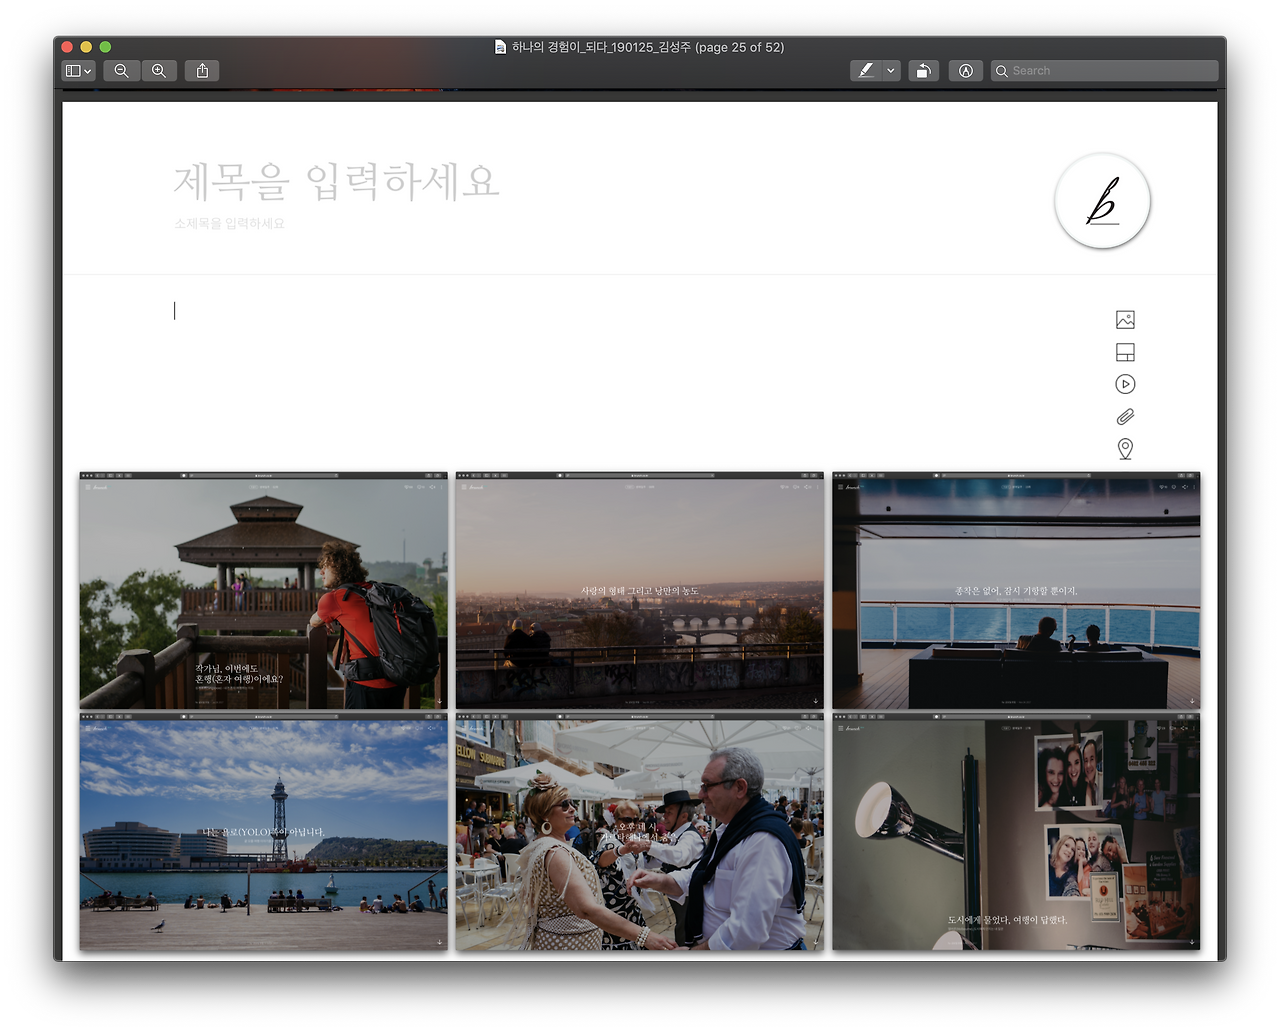Attach a file via the paperclip icon
Image resolution: width=1280 pixels, height=1032 pixels.
[1124, 416]
